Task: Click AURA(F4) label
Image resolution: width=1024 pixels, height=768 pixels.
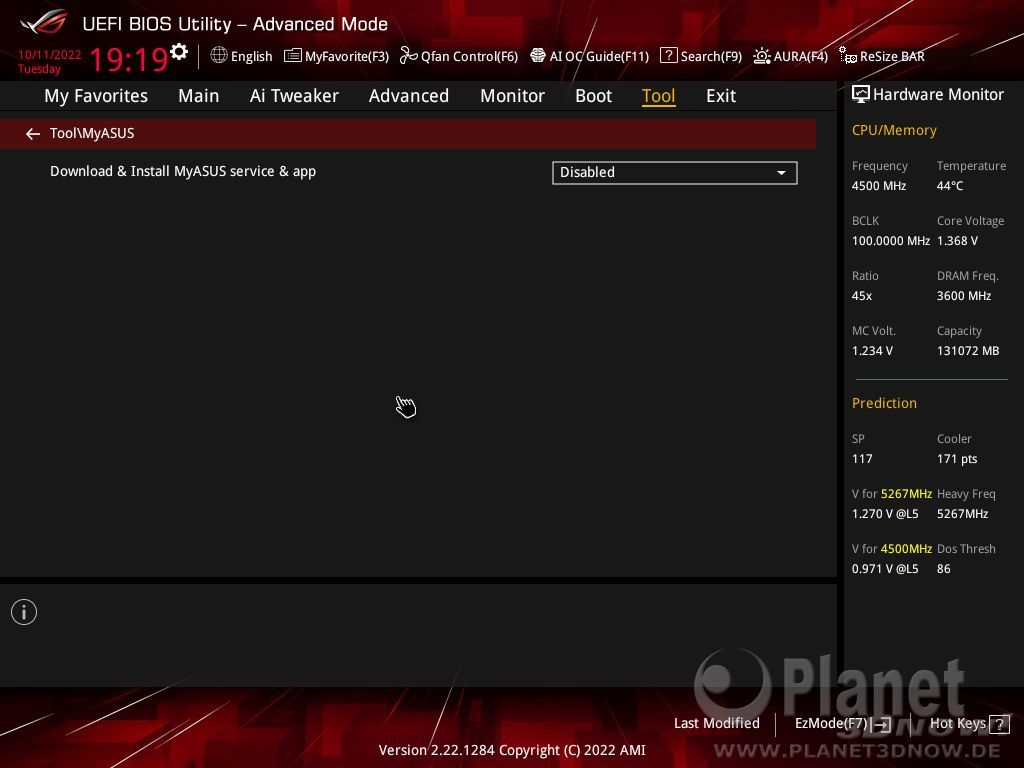Action: click(801, 56)
